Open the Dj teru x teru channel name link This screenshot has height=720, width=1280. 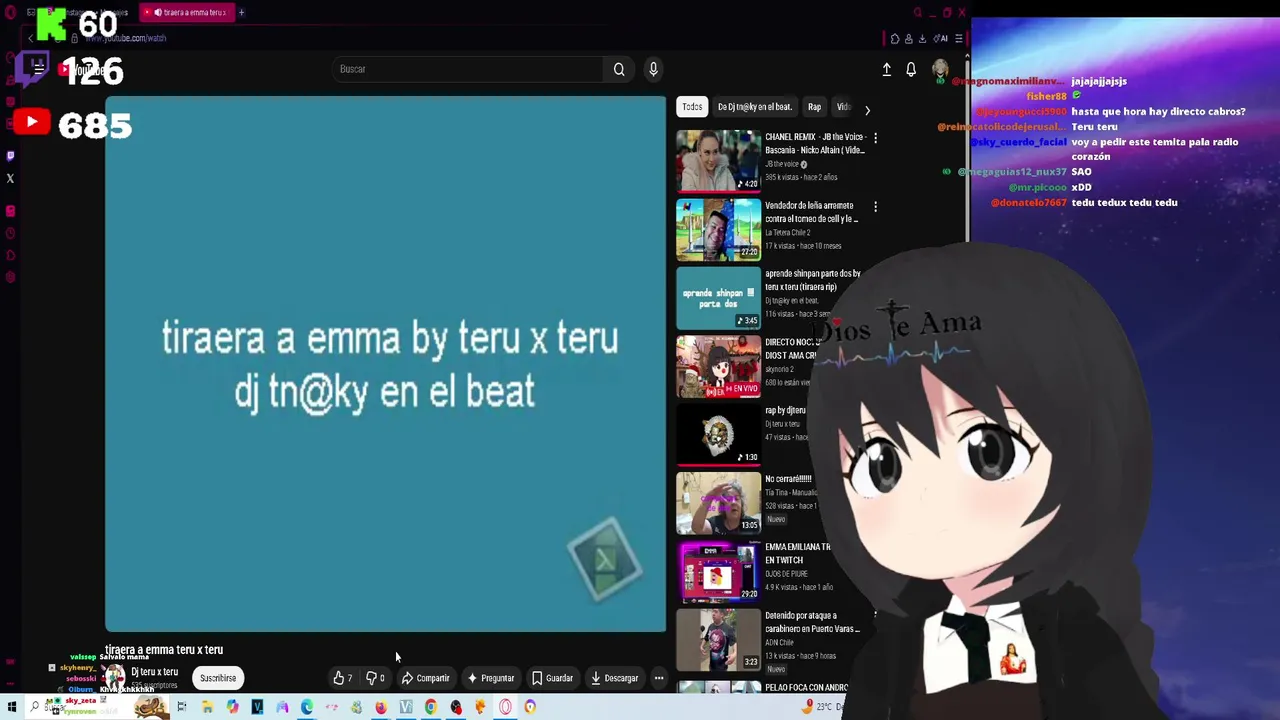(154, 672)
